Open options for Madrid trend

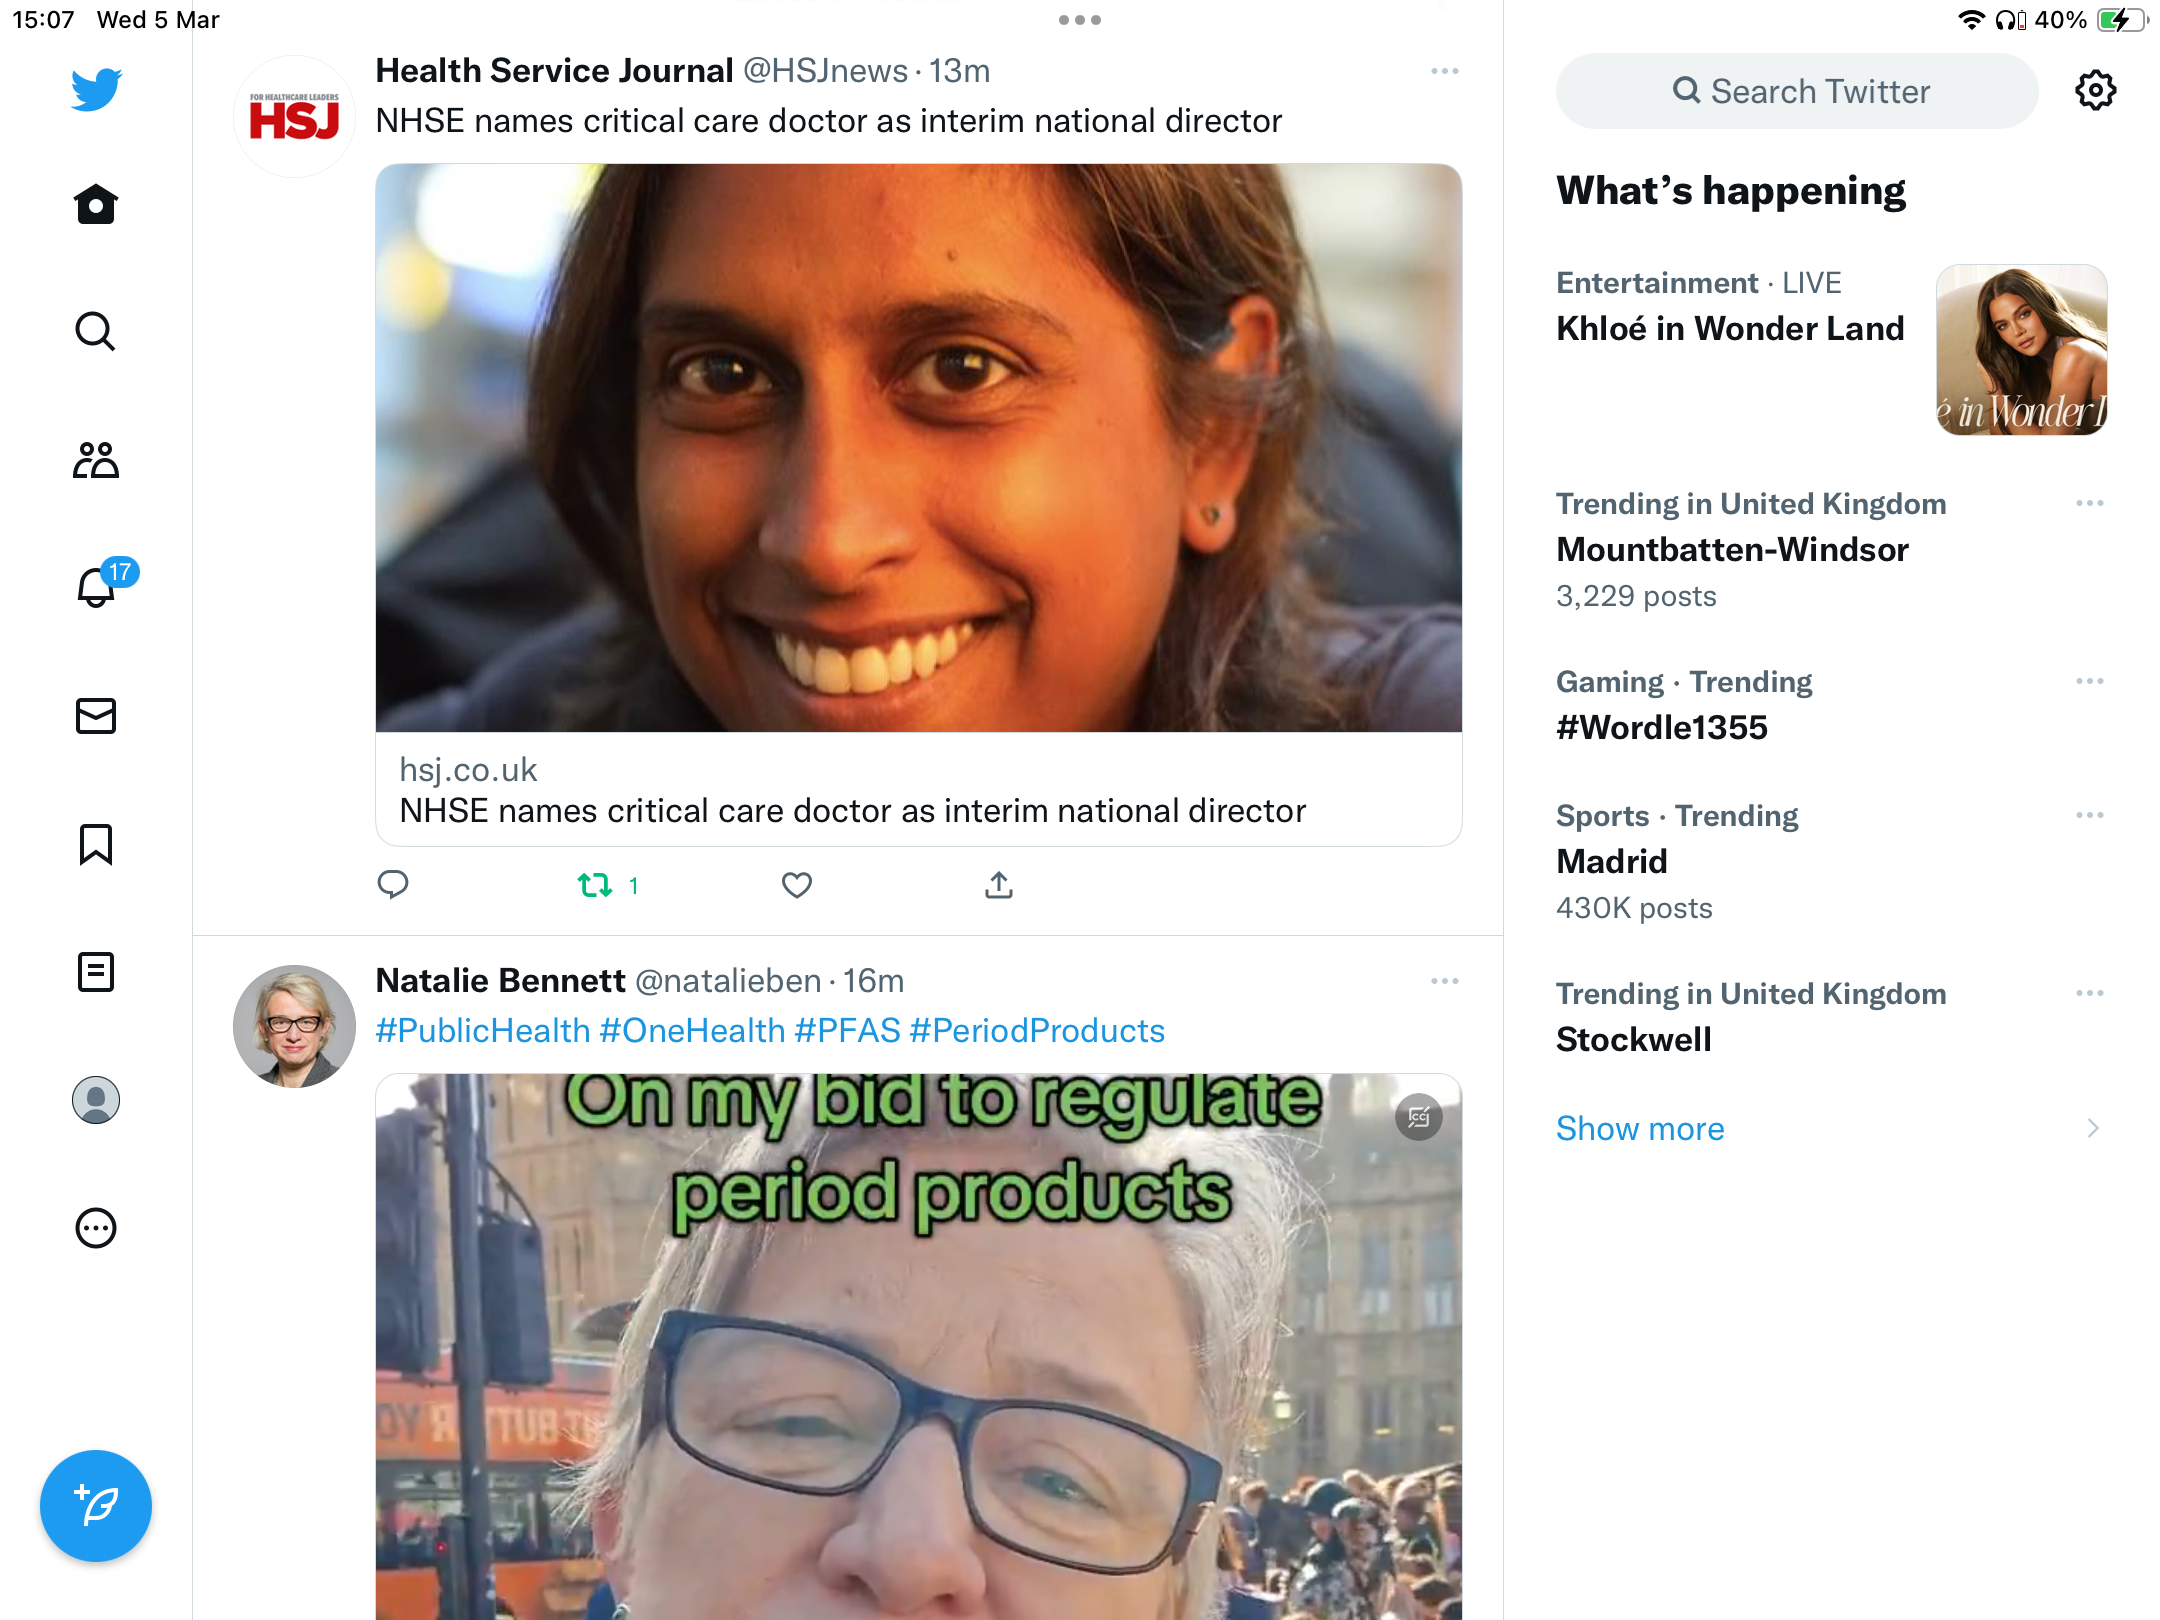[x=2090, y=815]
